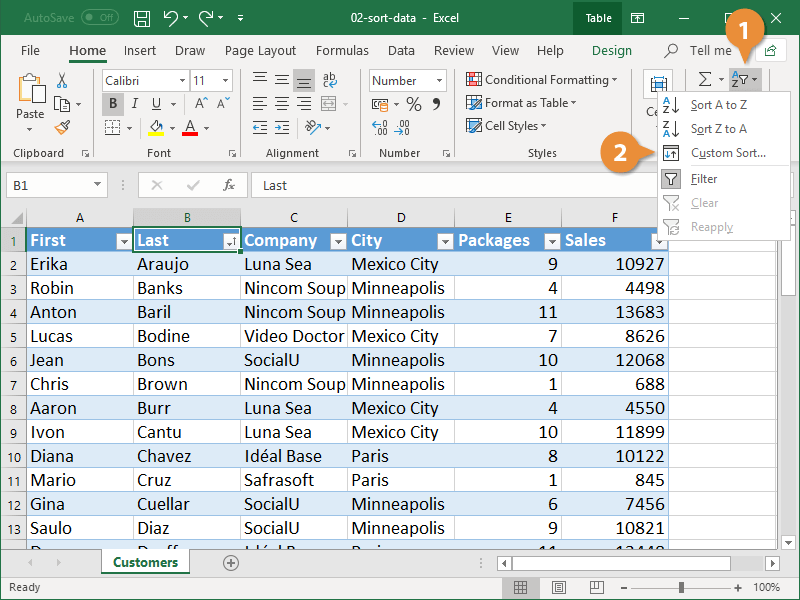
Task: Apply Merge and Center
Action: [x=330, y=103]
